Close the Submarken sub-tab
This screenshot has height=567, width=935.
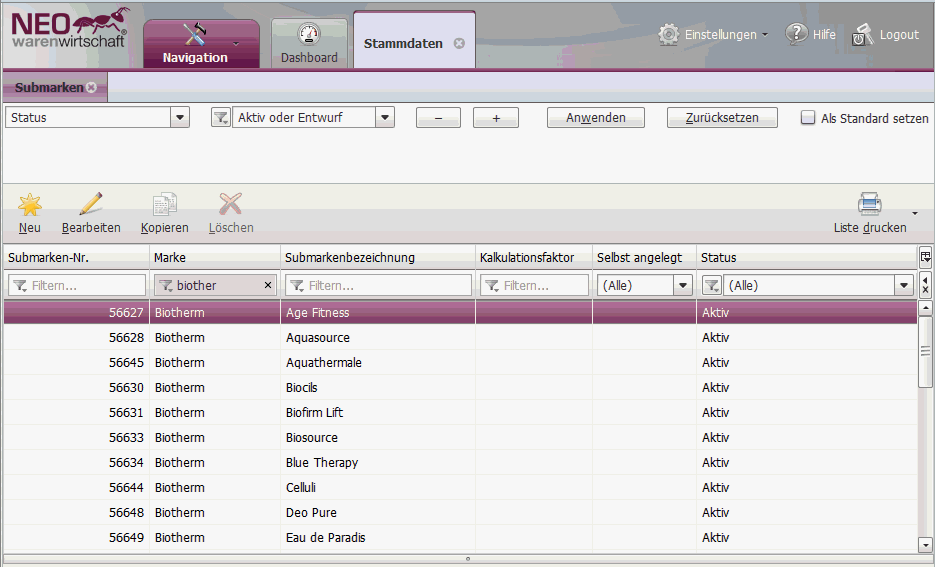(91, 88)
